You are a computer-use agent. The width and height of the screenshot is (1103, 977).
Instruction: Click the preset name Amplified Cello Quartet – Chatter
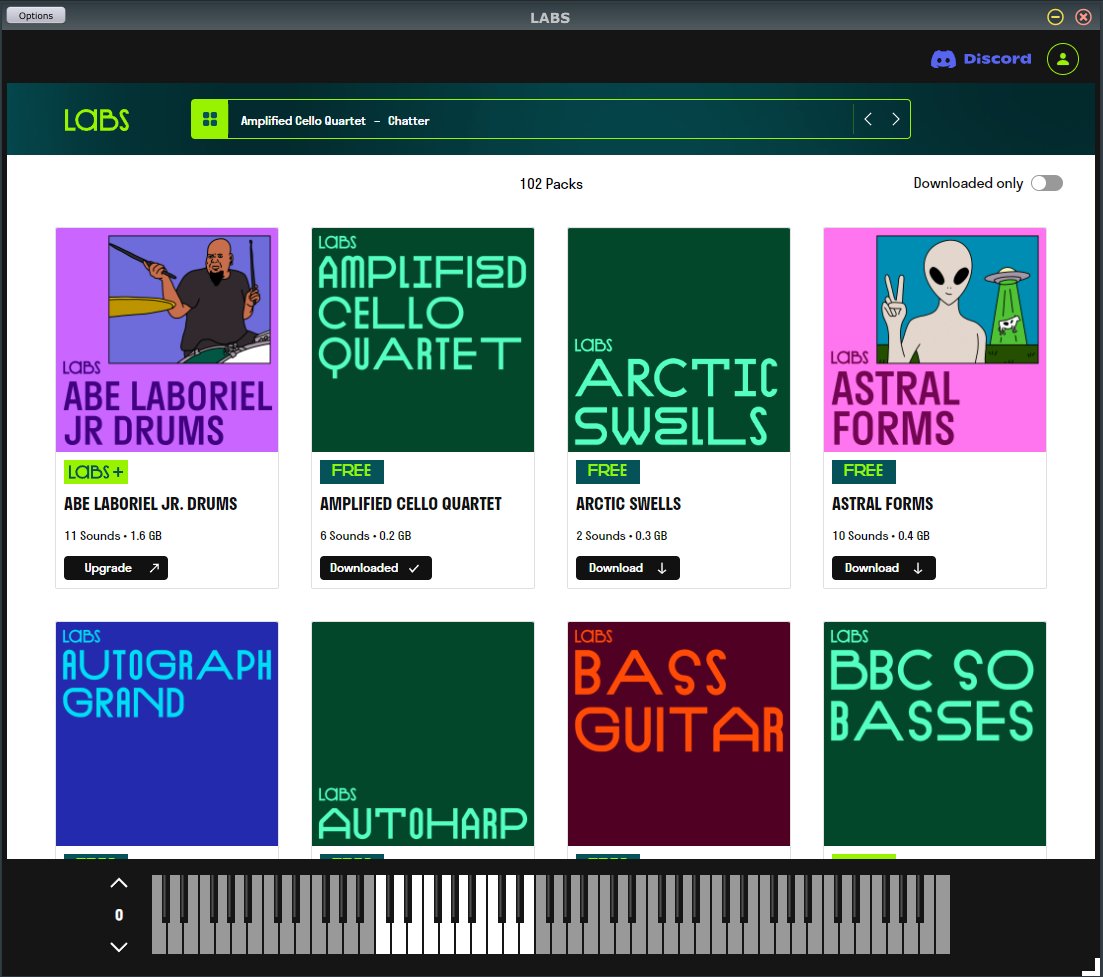pyautogui.click(x=335, y=121)
